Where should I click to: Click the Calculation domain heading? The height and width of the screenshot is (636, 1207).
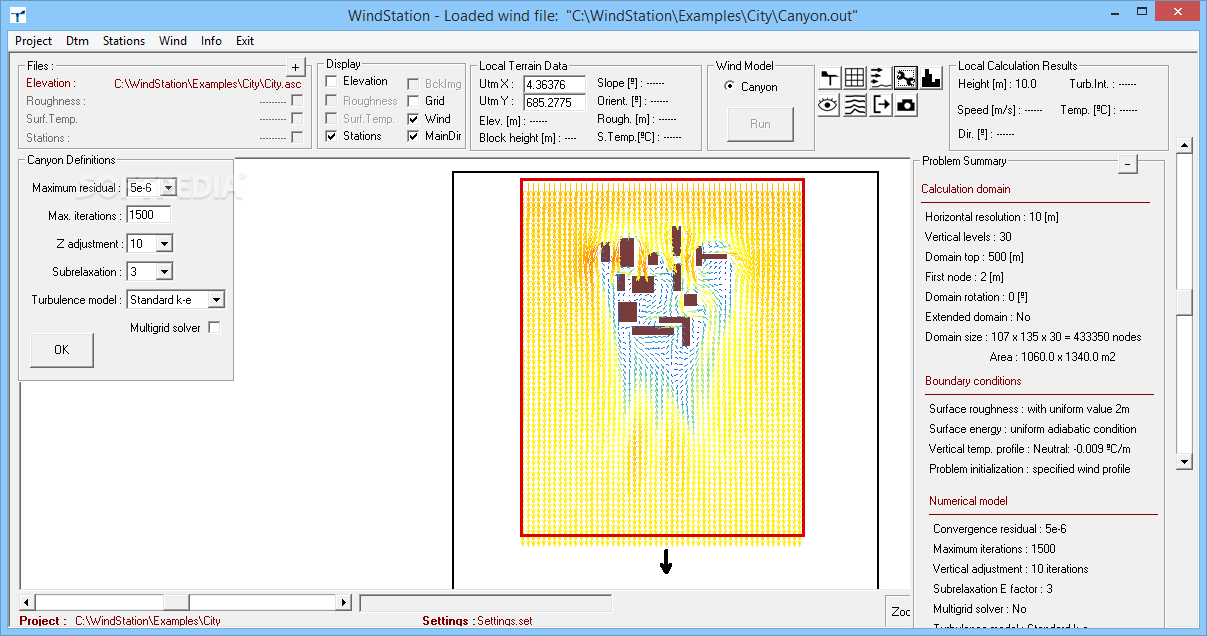tap(965, 189)
